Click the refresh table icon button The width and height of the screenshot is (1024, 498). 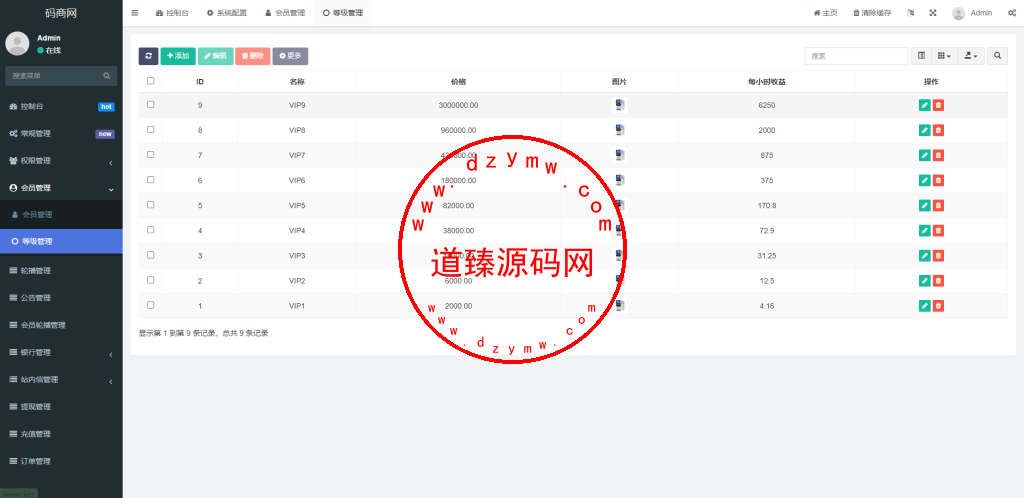click(148, 56)
